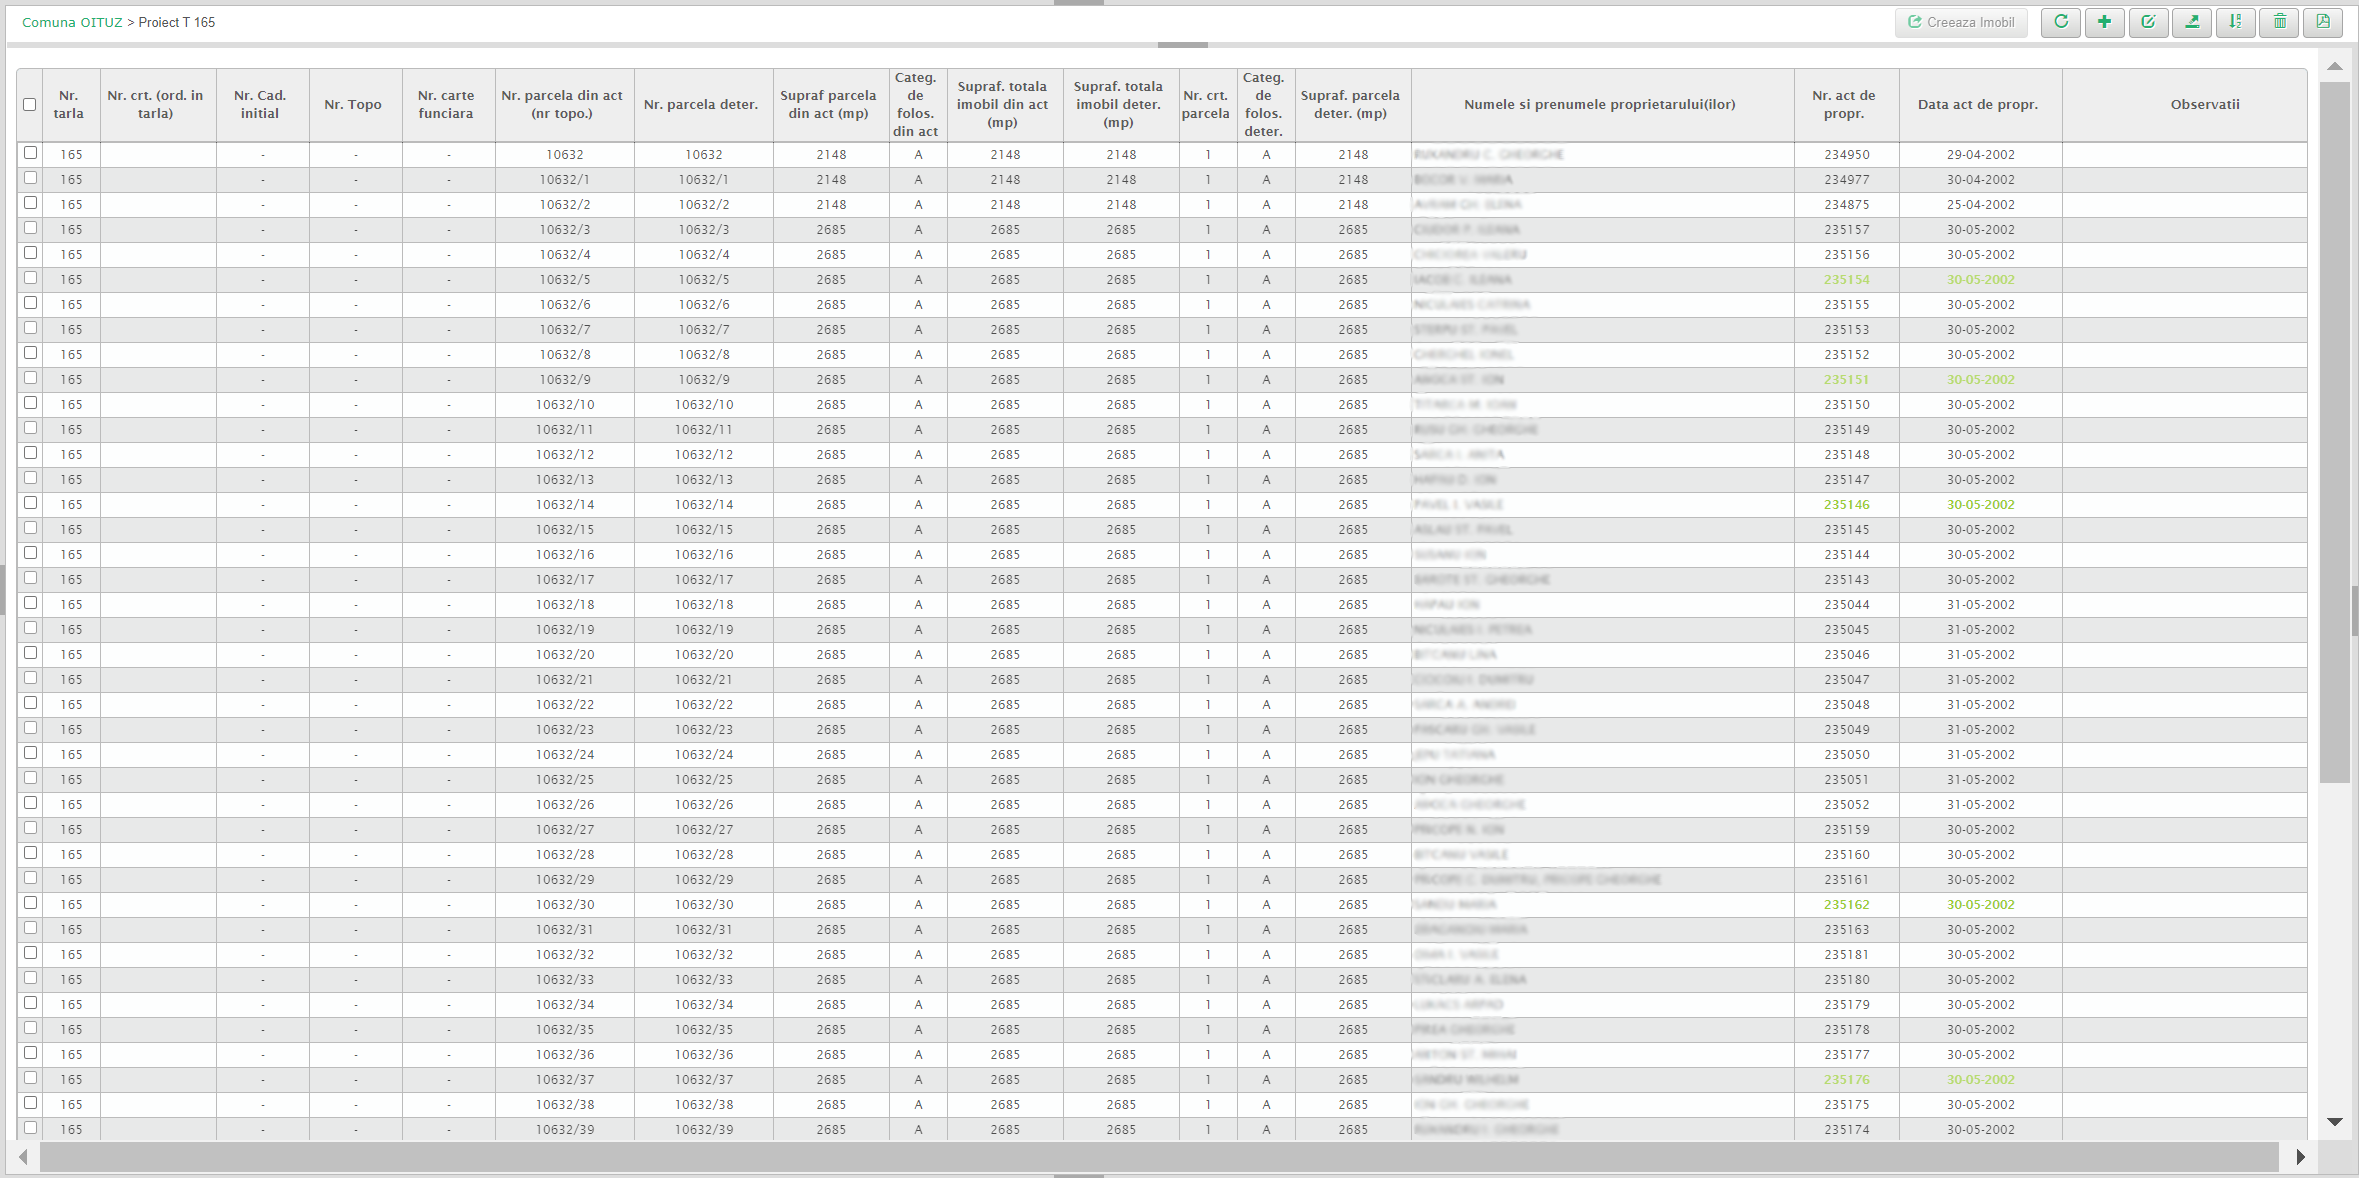Screen dimensions: 2359x1178
Task: Click the Nr. tarla column header
Action: (x=68, y=104)
